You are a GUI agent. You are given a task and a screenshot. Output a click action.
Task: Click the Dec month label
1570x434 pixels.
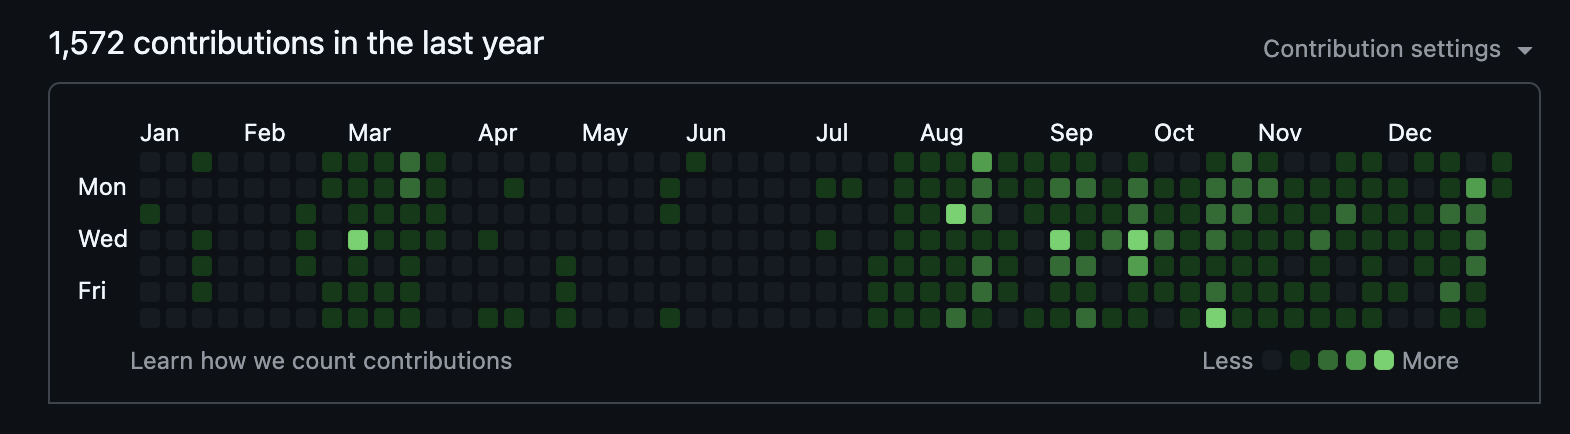(1410, 133)
